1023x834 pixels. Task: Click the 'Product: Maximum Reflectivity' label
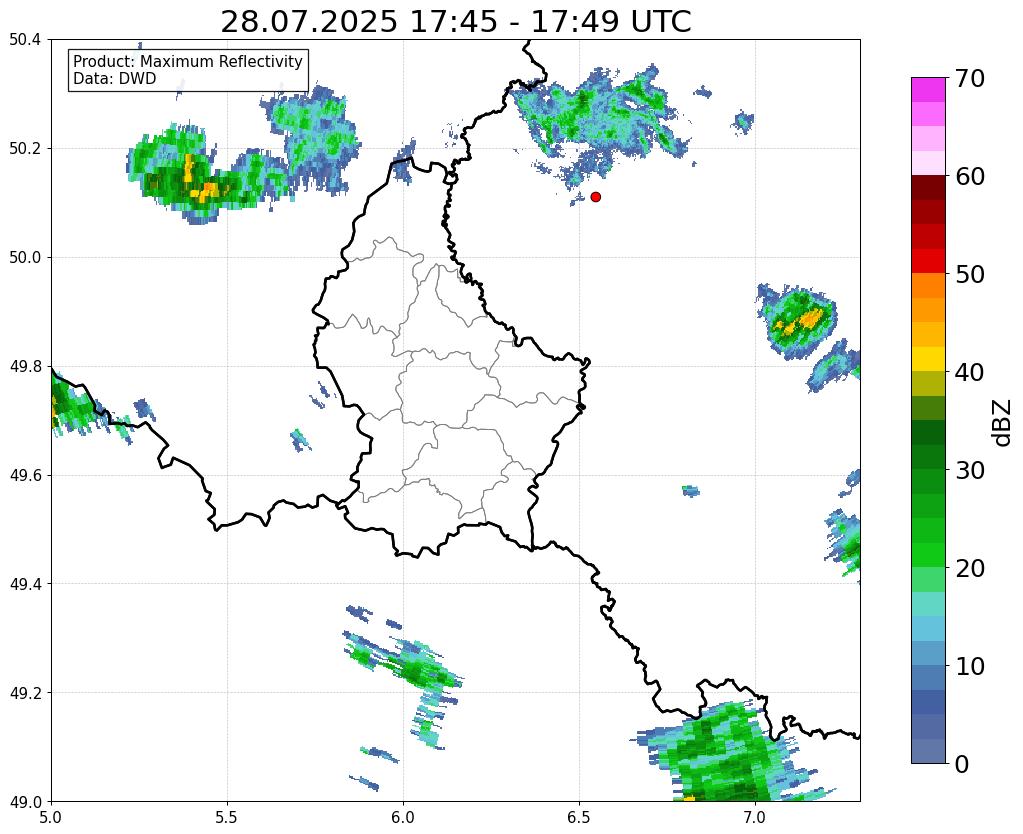pyautogui.click(x=188, y=61)
